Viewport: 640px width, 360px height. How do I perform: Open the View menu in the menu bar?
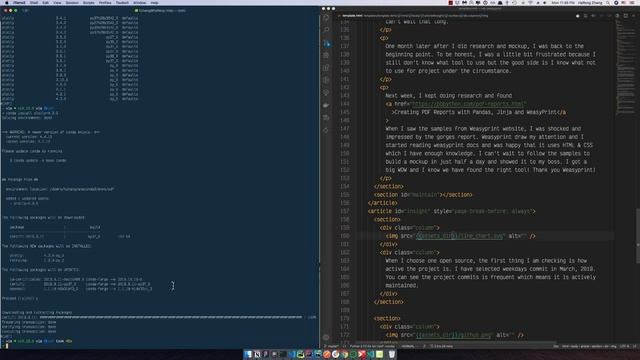click(x=57, y=2)
